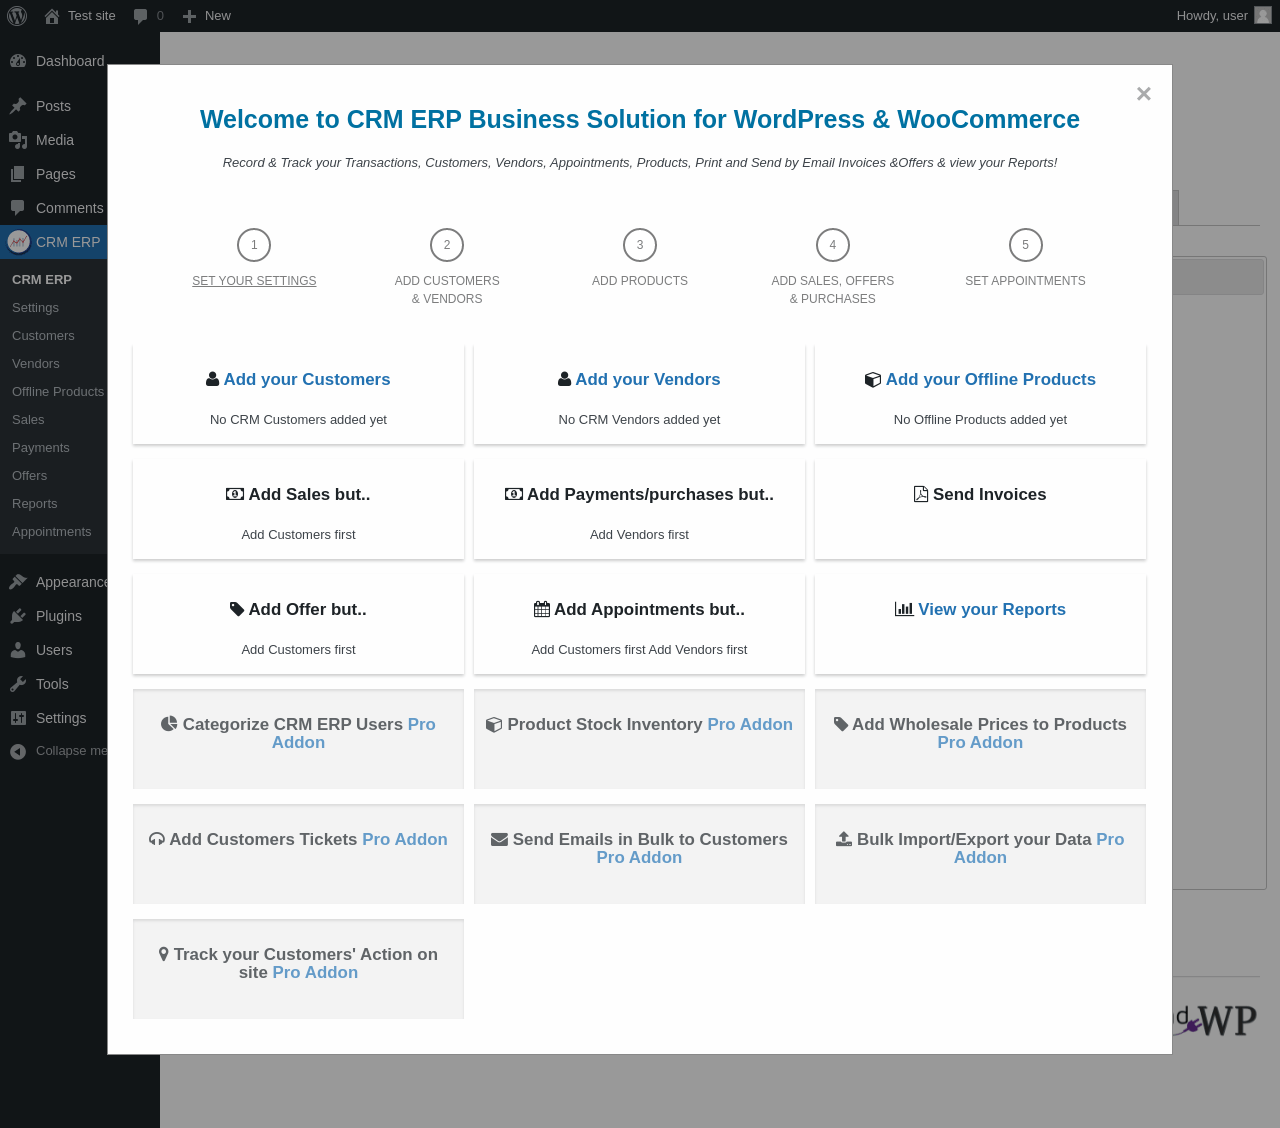Click the New plus icon
The height and width of the screenshot is (1128, 1280).
[x=189, y=16]
